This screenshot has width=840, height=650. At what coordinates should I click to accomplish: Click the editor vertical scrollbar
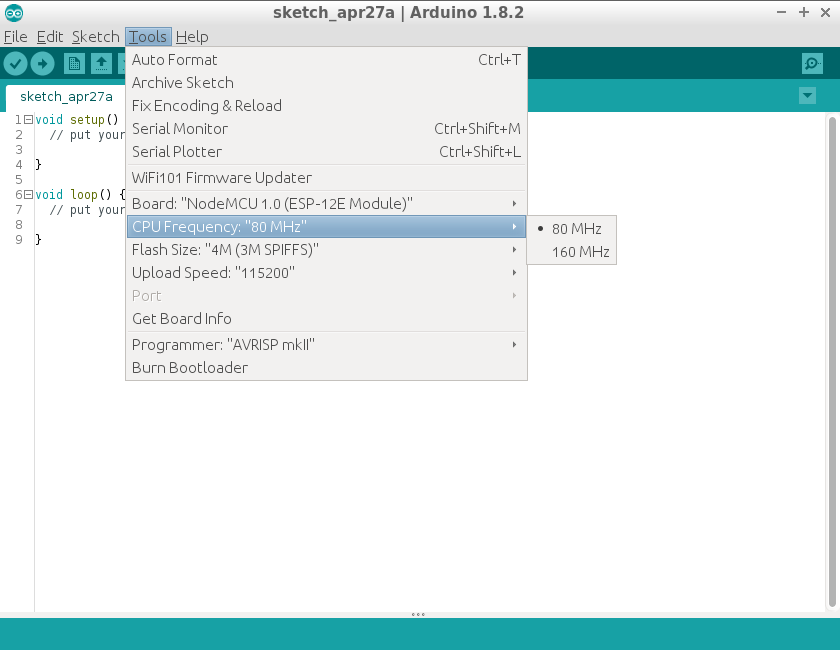(x=832, y=362)
